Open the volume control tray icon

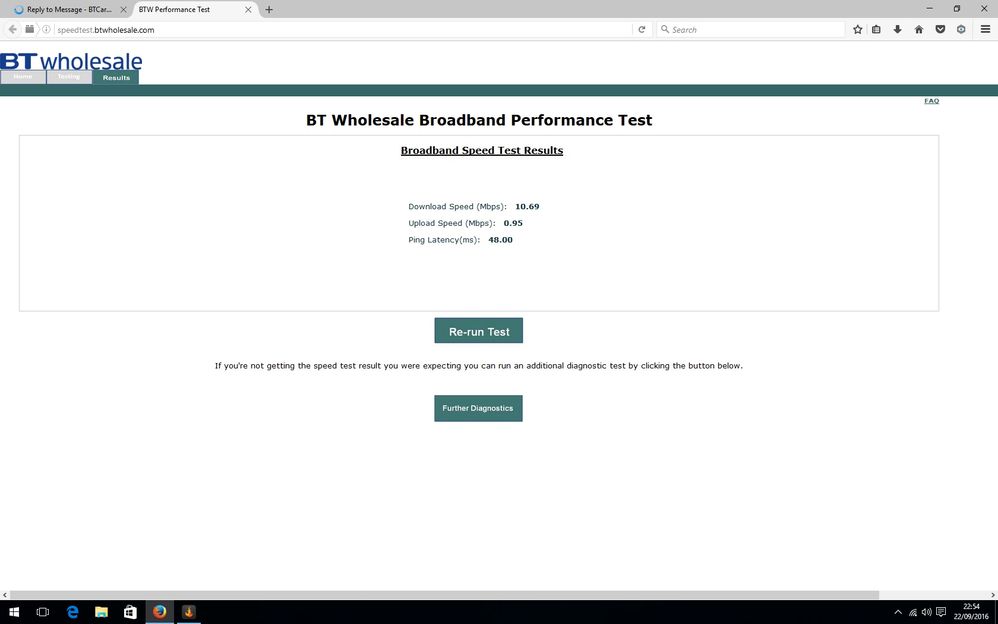[927, 612]
